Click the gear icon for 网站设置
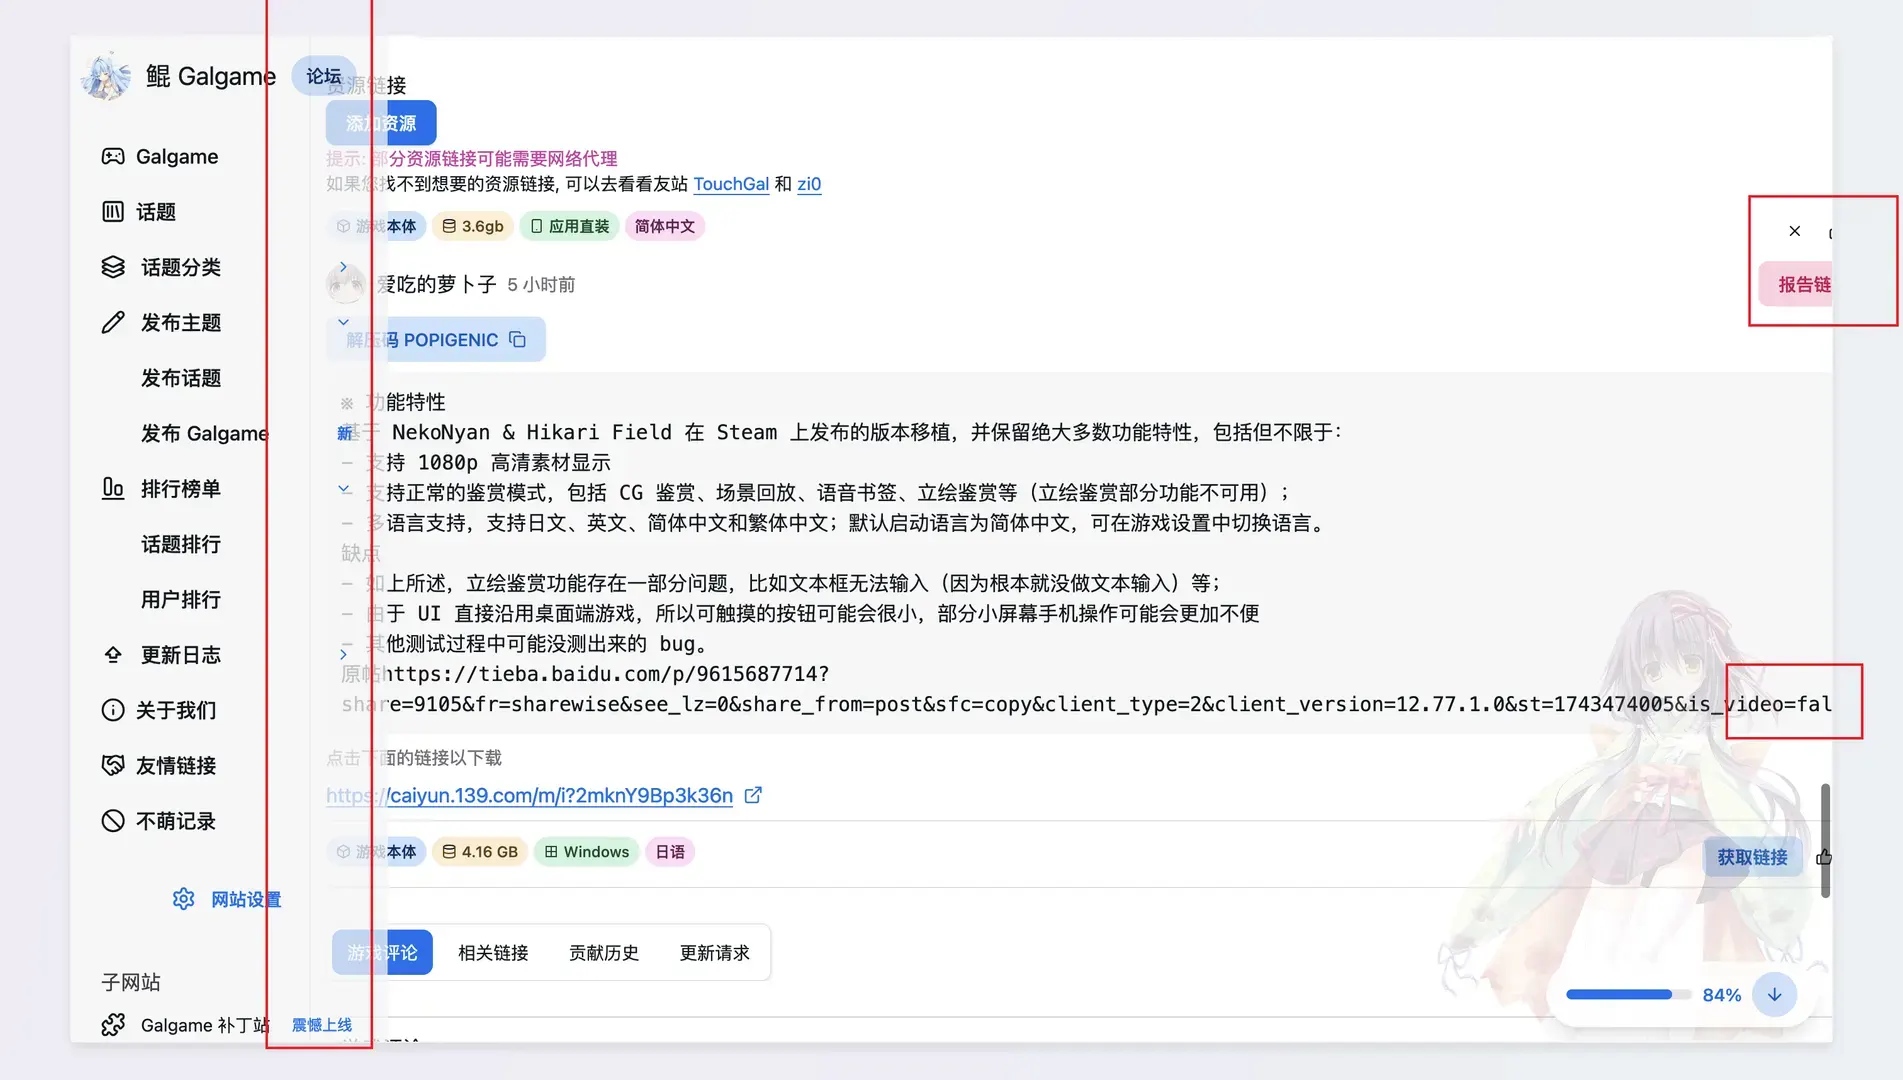The image size is (1903, 1080). (x=183, y=899)
